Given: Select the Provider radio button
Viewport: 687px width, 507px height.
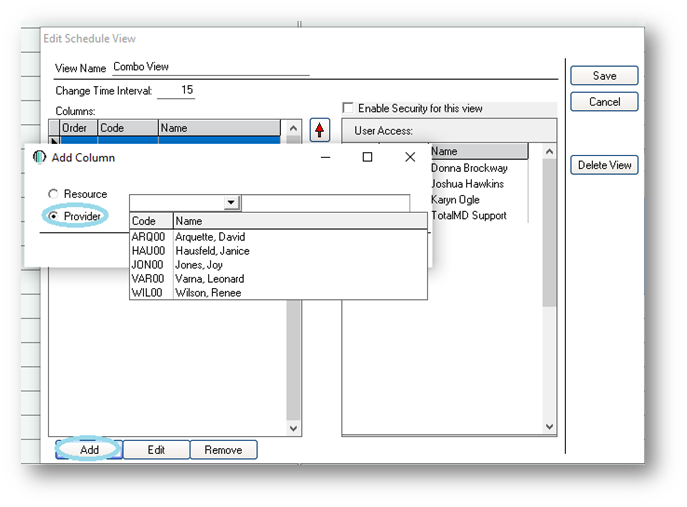Looking at the screenshot, I should point(53,216).
